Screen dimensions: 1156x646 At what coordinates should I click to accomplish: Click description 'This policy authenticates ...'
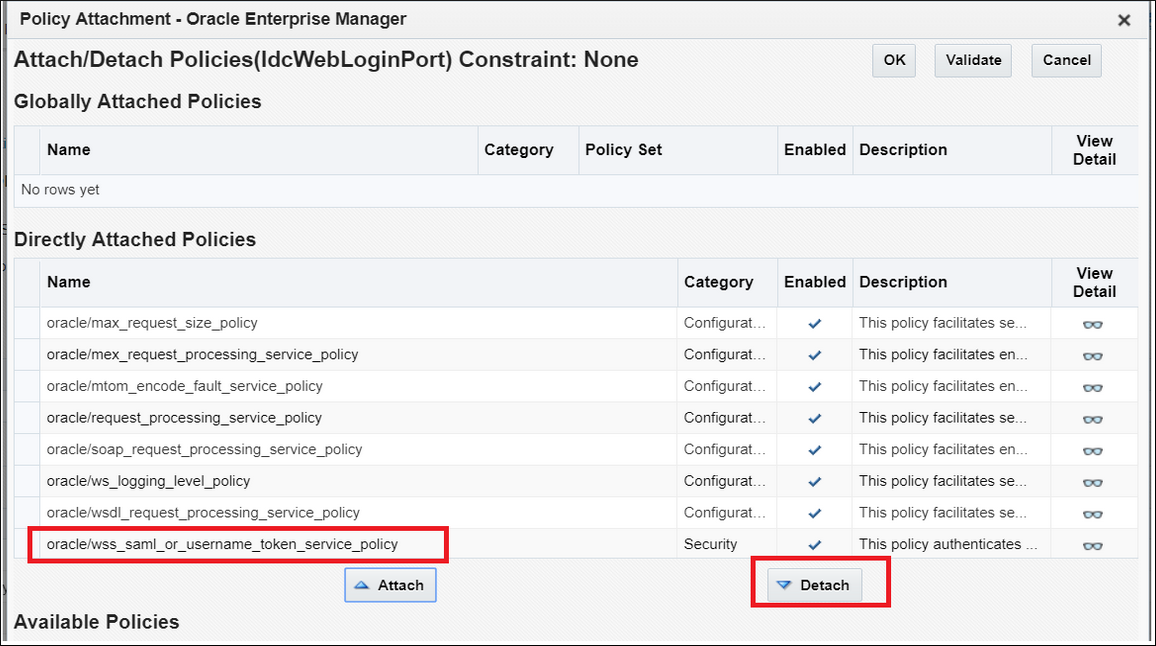tap(948, 544)
